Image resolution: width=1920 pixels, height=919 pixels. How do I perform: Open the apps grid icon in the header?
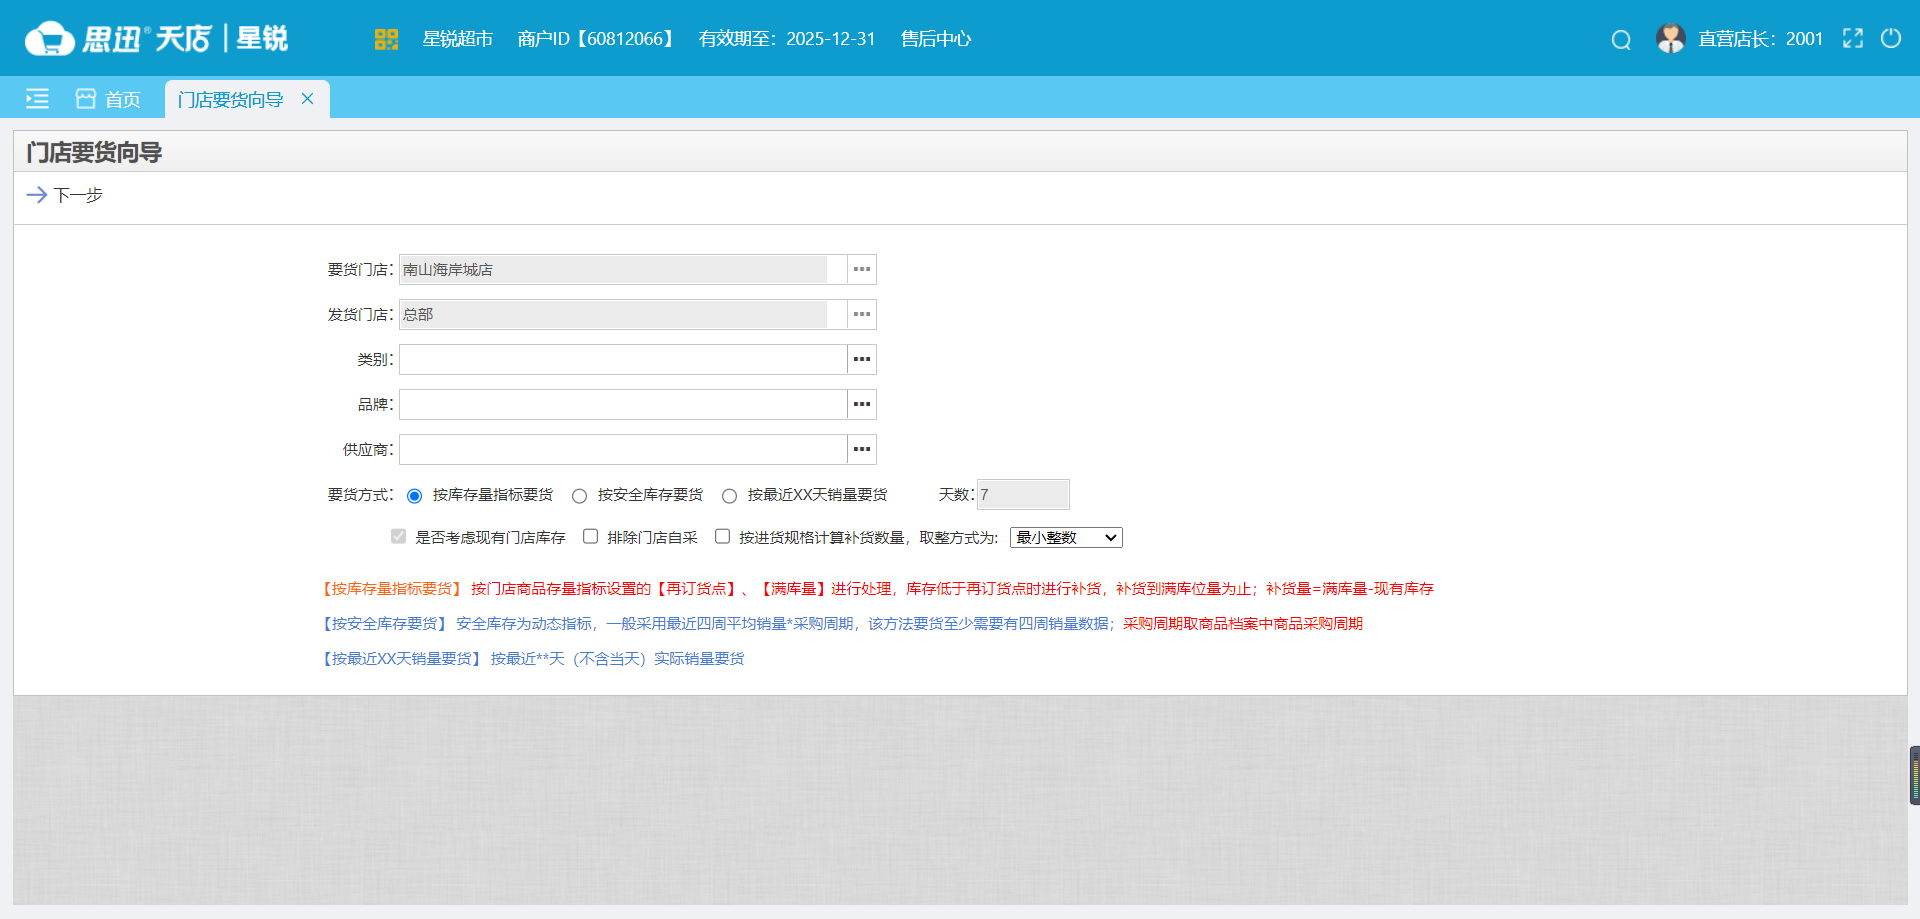(x=386, y=38)
